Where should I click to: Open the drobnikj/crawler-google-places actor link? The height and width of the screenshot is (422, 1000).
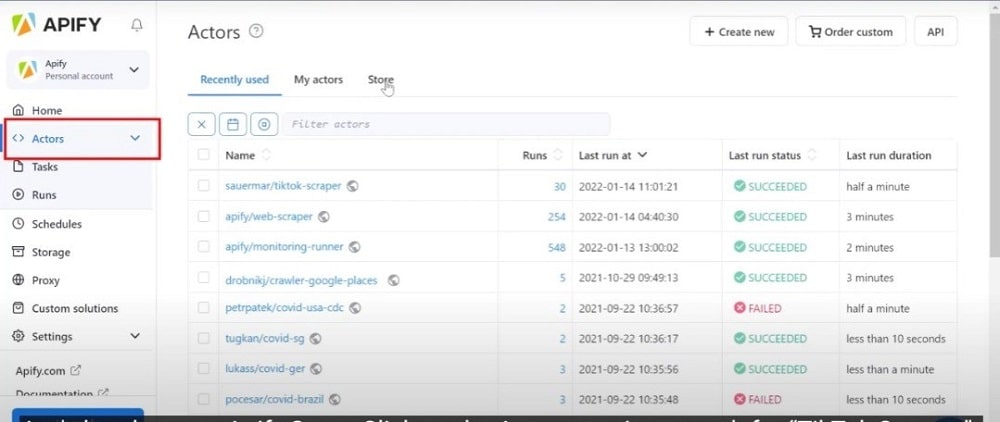click(x=301, y=280)
